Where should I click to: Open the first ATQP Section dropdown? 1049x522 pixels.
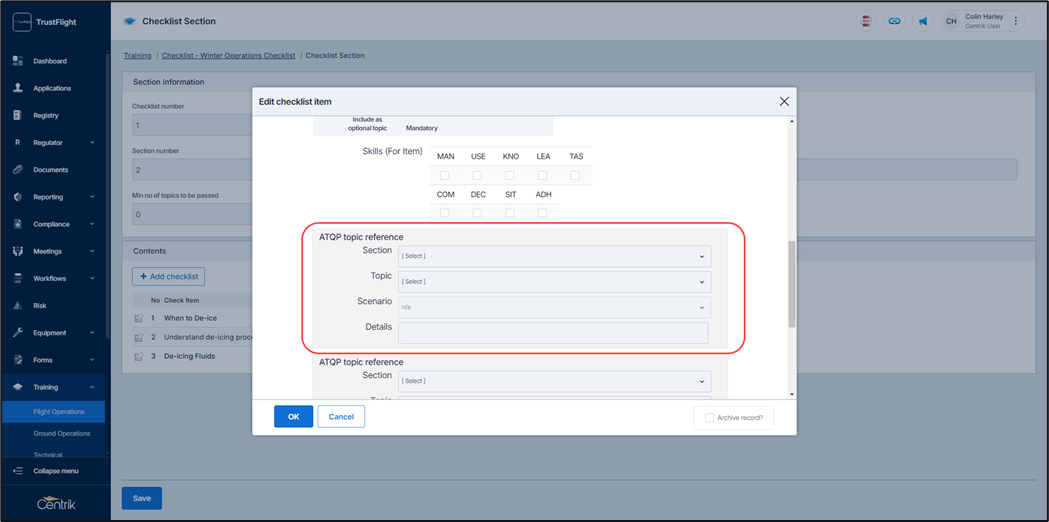(x=553, y=256)
